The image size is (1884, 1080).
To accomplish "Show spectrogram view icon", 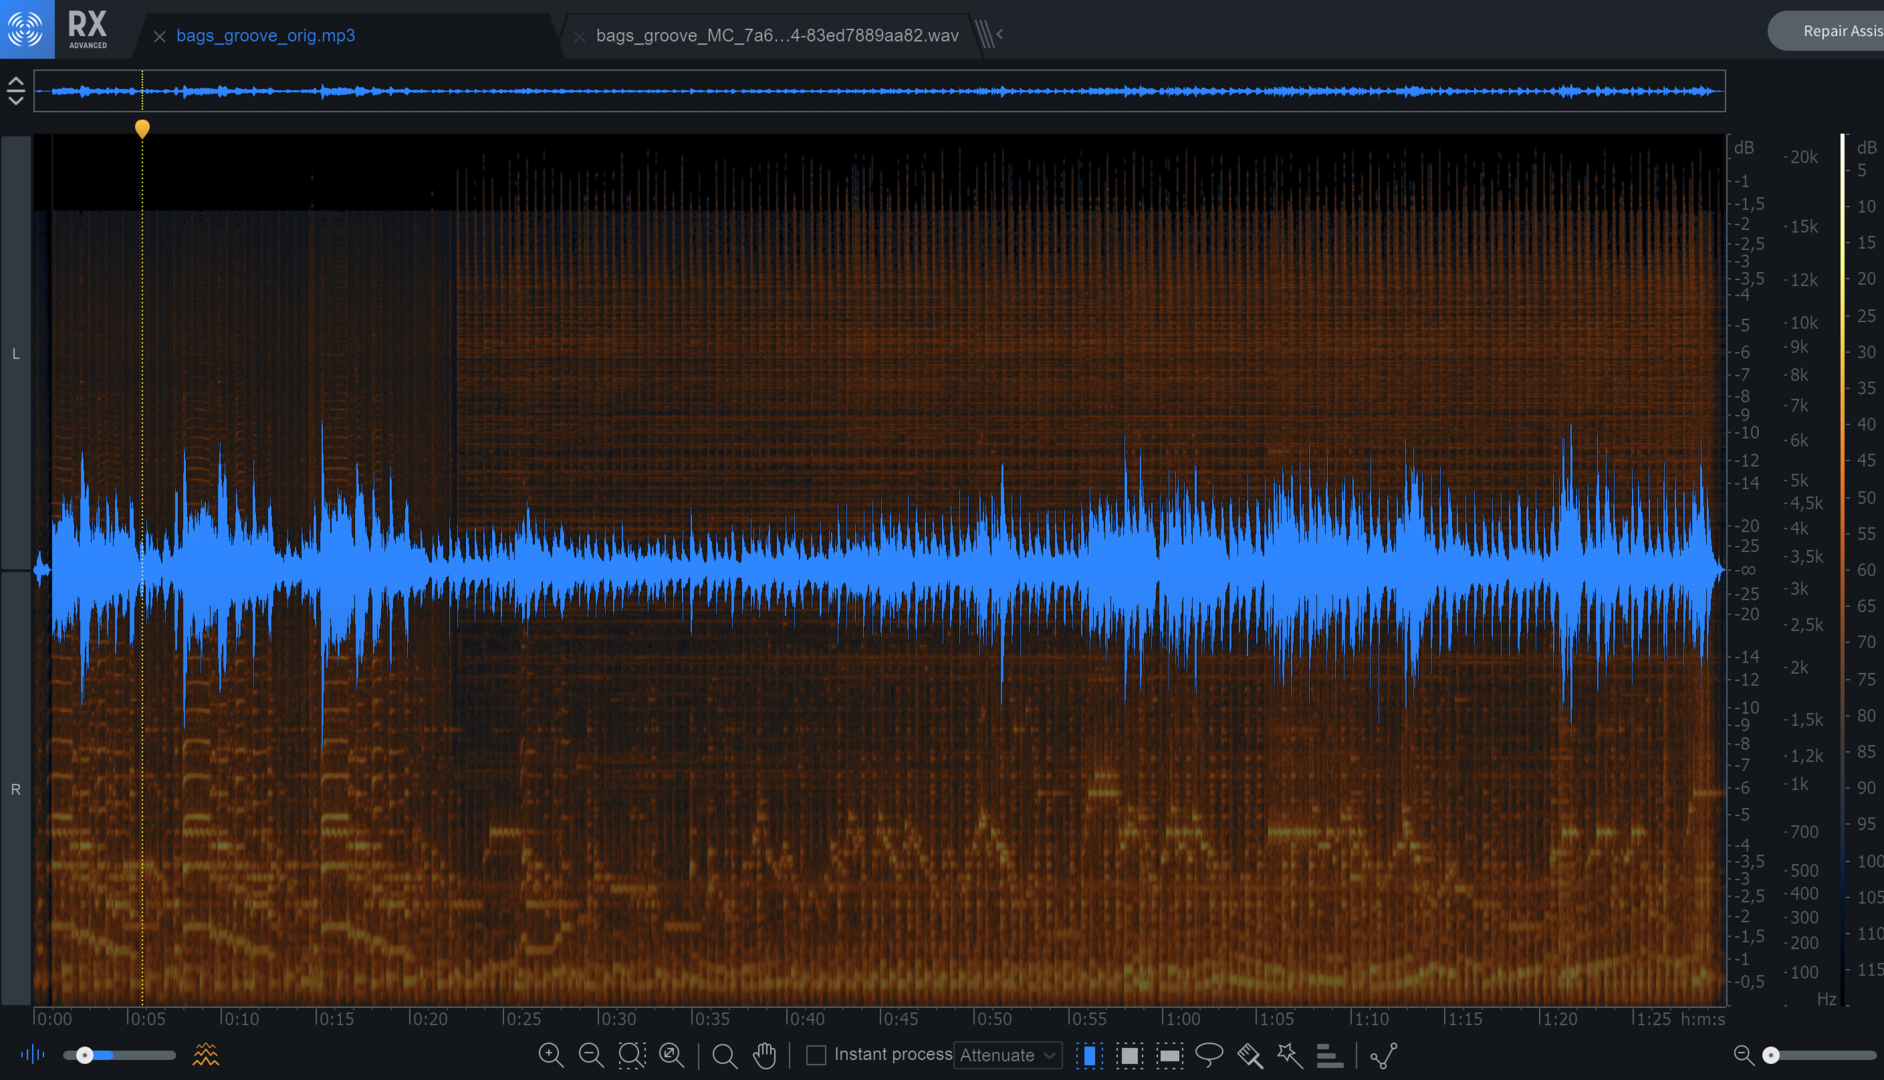I will [x=206, y=1054].
